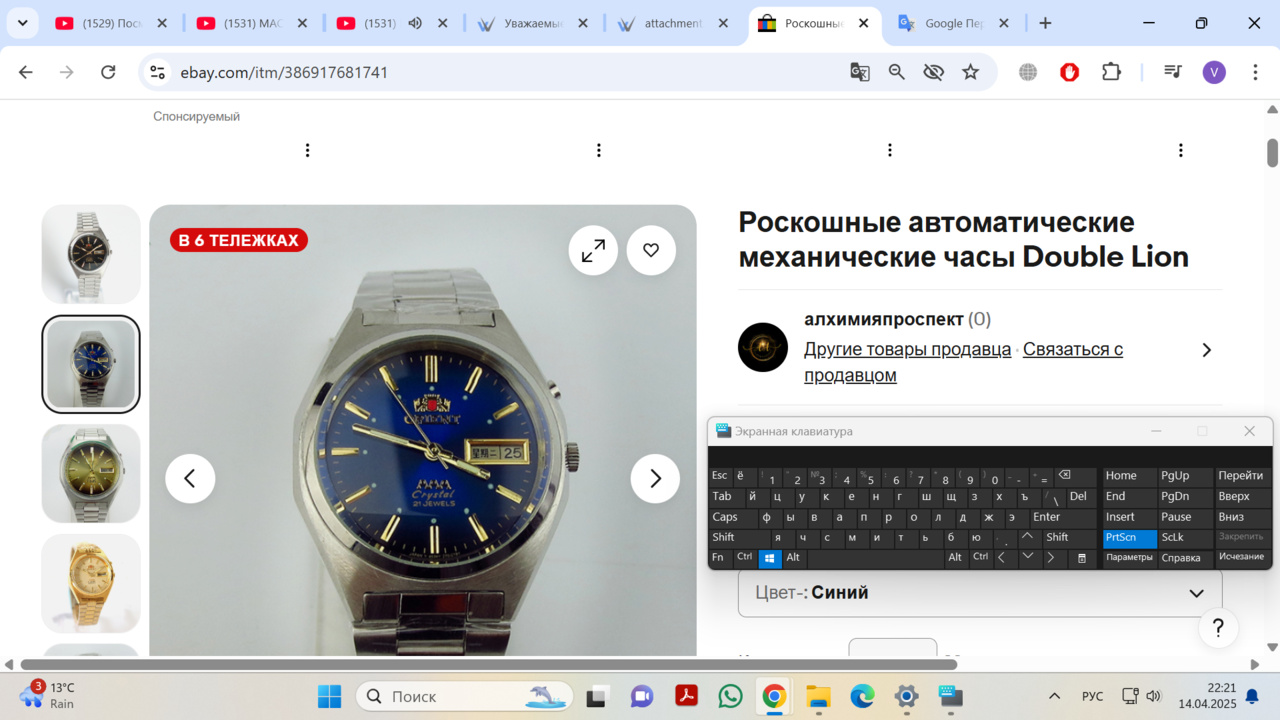Open WhatsApp from the taskbar
1280x720 pixels.
(x=731, y=696)
